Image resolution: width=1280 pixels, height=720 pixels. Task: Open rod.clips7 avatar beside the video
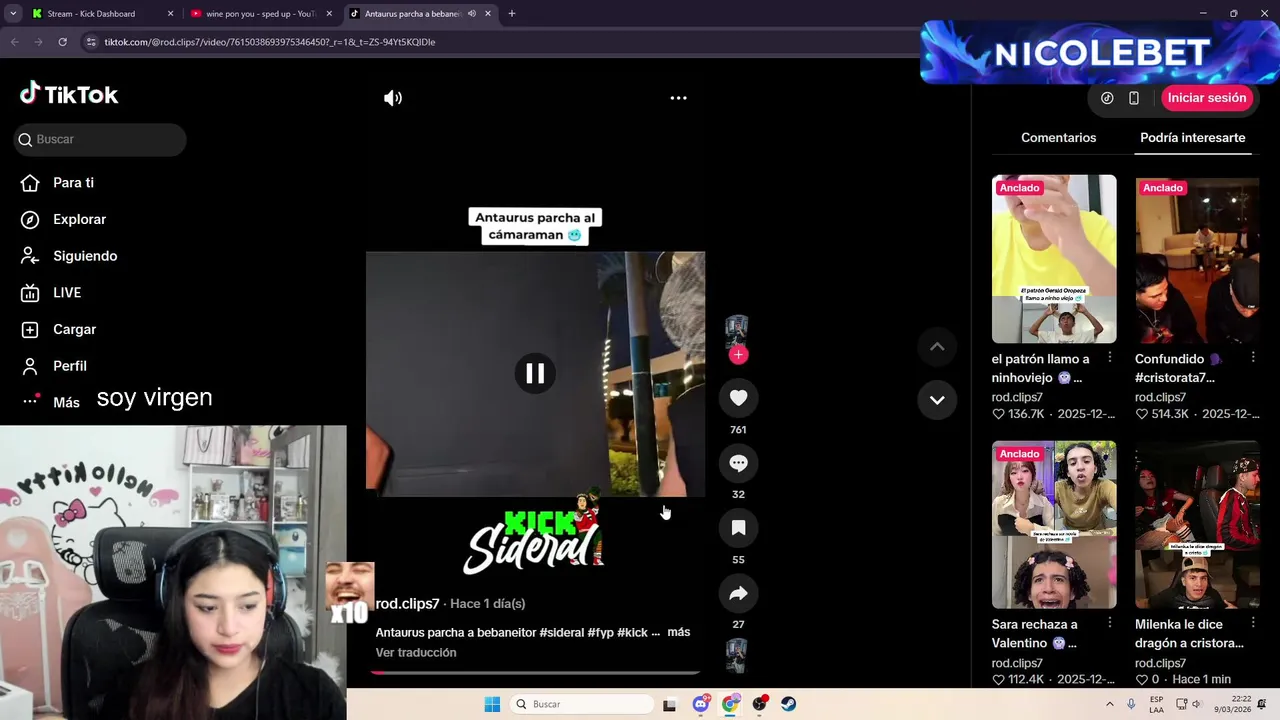click(737, 331)
